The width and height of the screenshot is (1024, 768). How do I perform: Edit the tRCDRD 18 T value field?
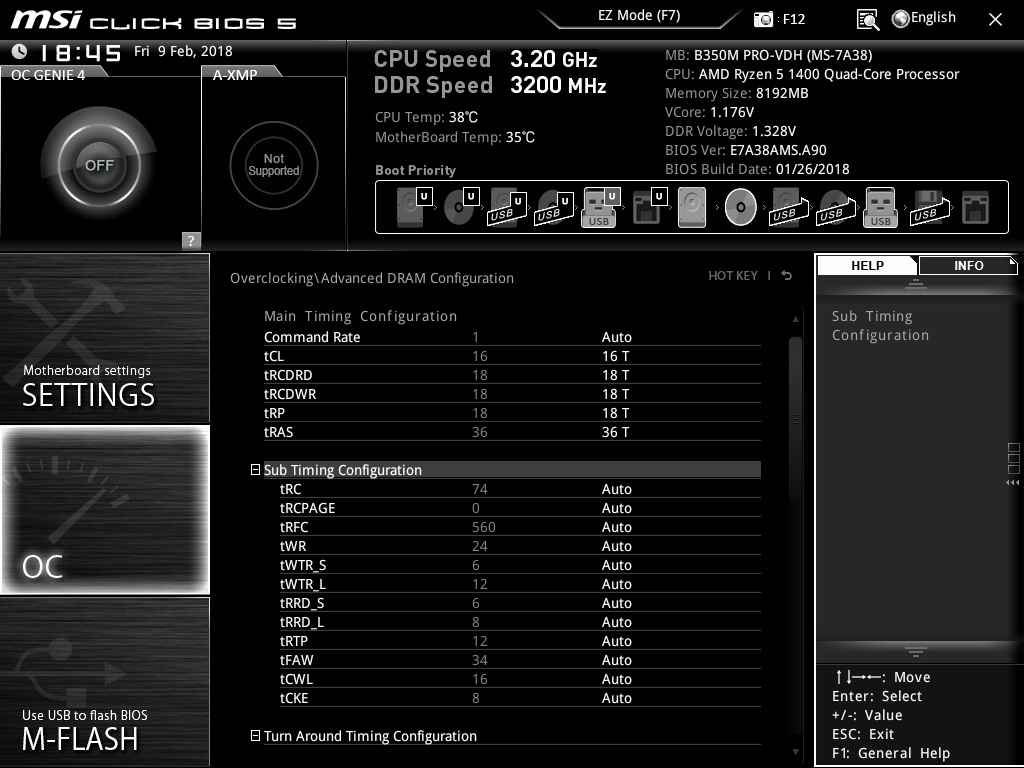[615, 375]
